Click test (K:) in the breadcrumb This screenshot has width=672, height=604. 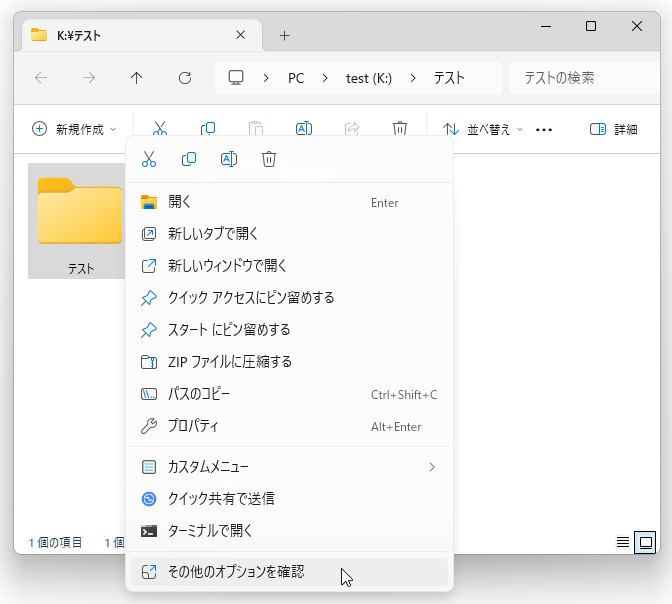(x=369, y=78)
